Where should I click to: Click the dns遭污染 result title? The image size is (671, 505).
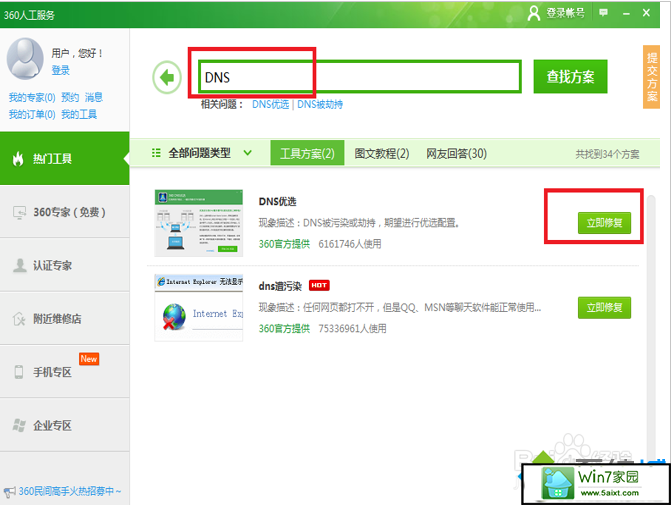coord(280,286)
